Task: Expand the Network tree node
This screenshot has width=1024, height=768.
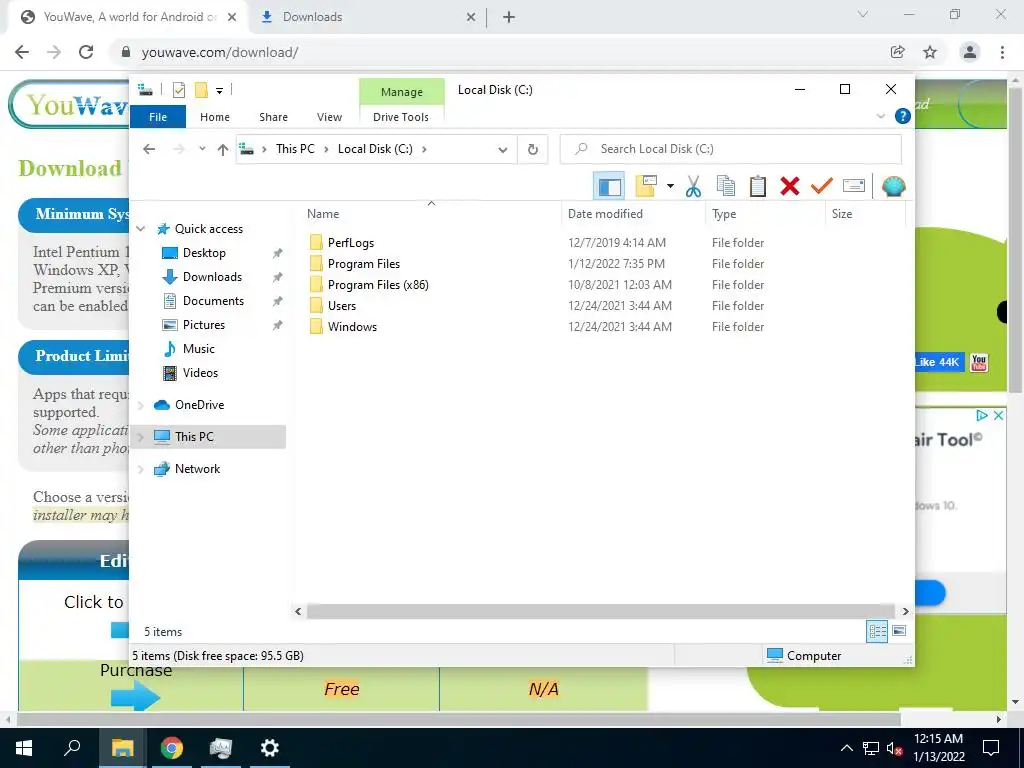Action: point(140,469)
